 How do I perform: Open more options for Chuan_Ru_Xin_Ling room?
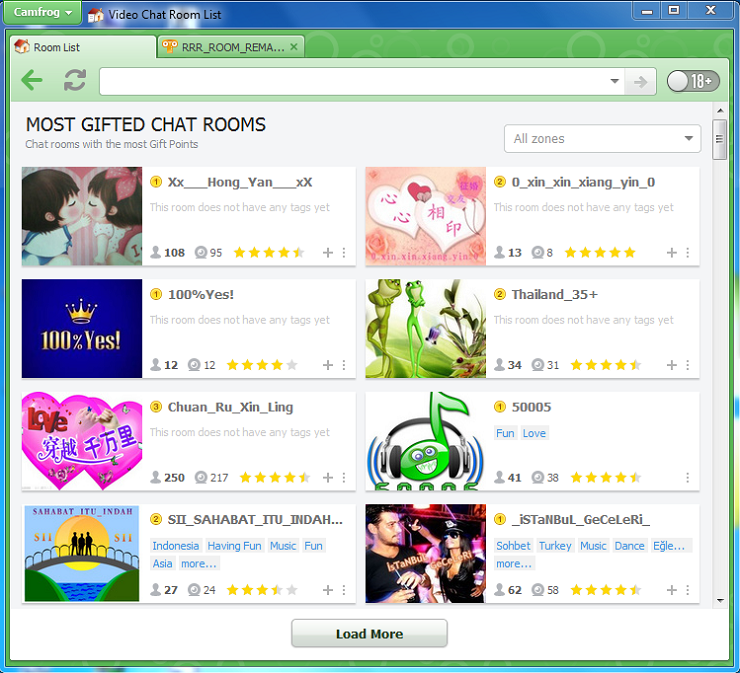pos(344,478)
